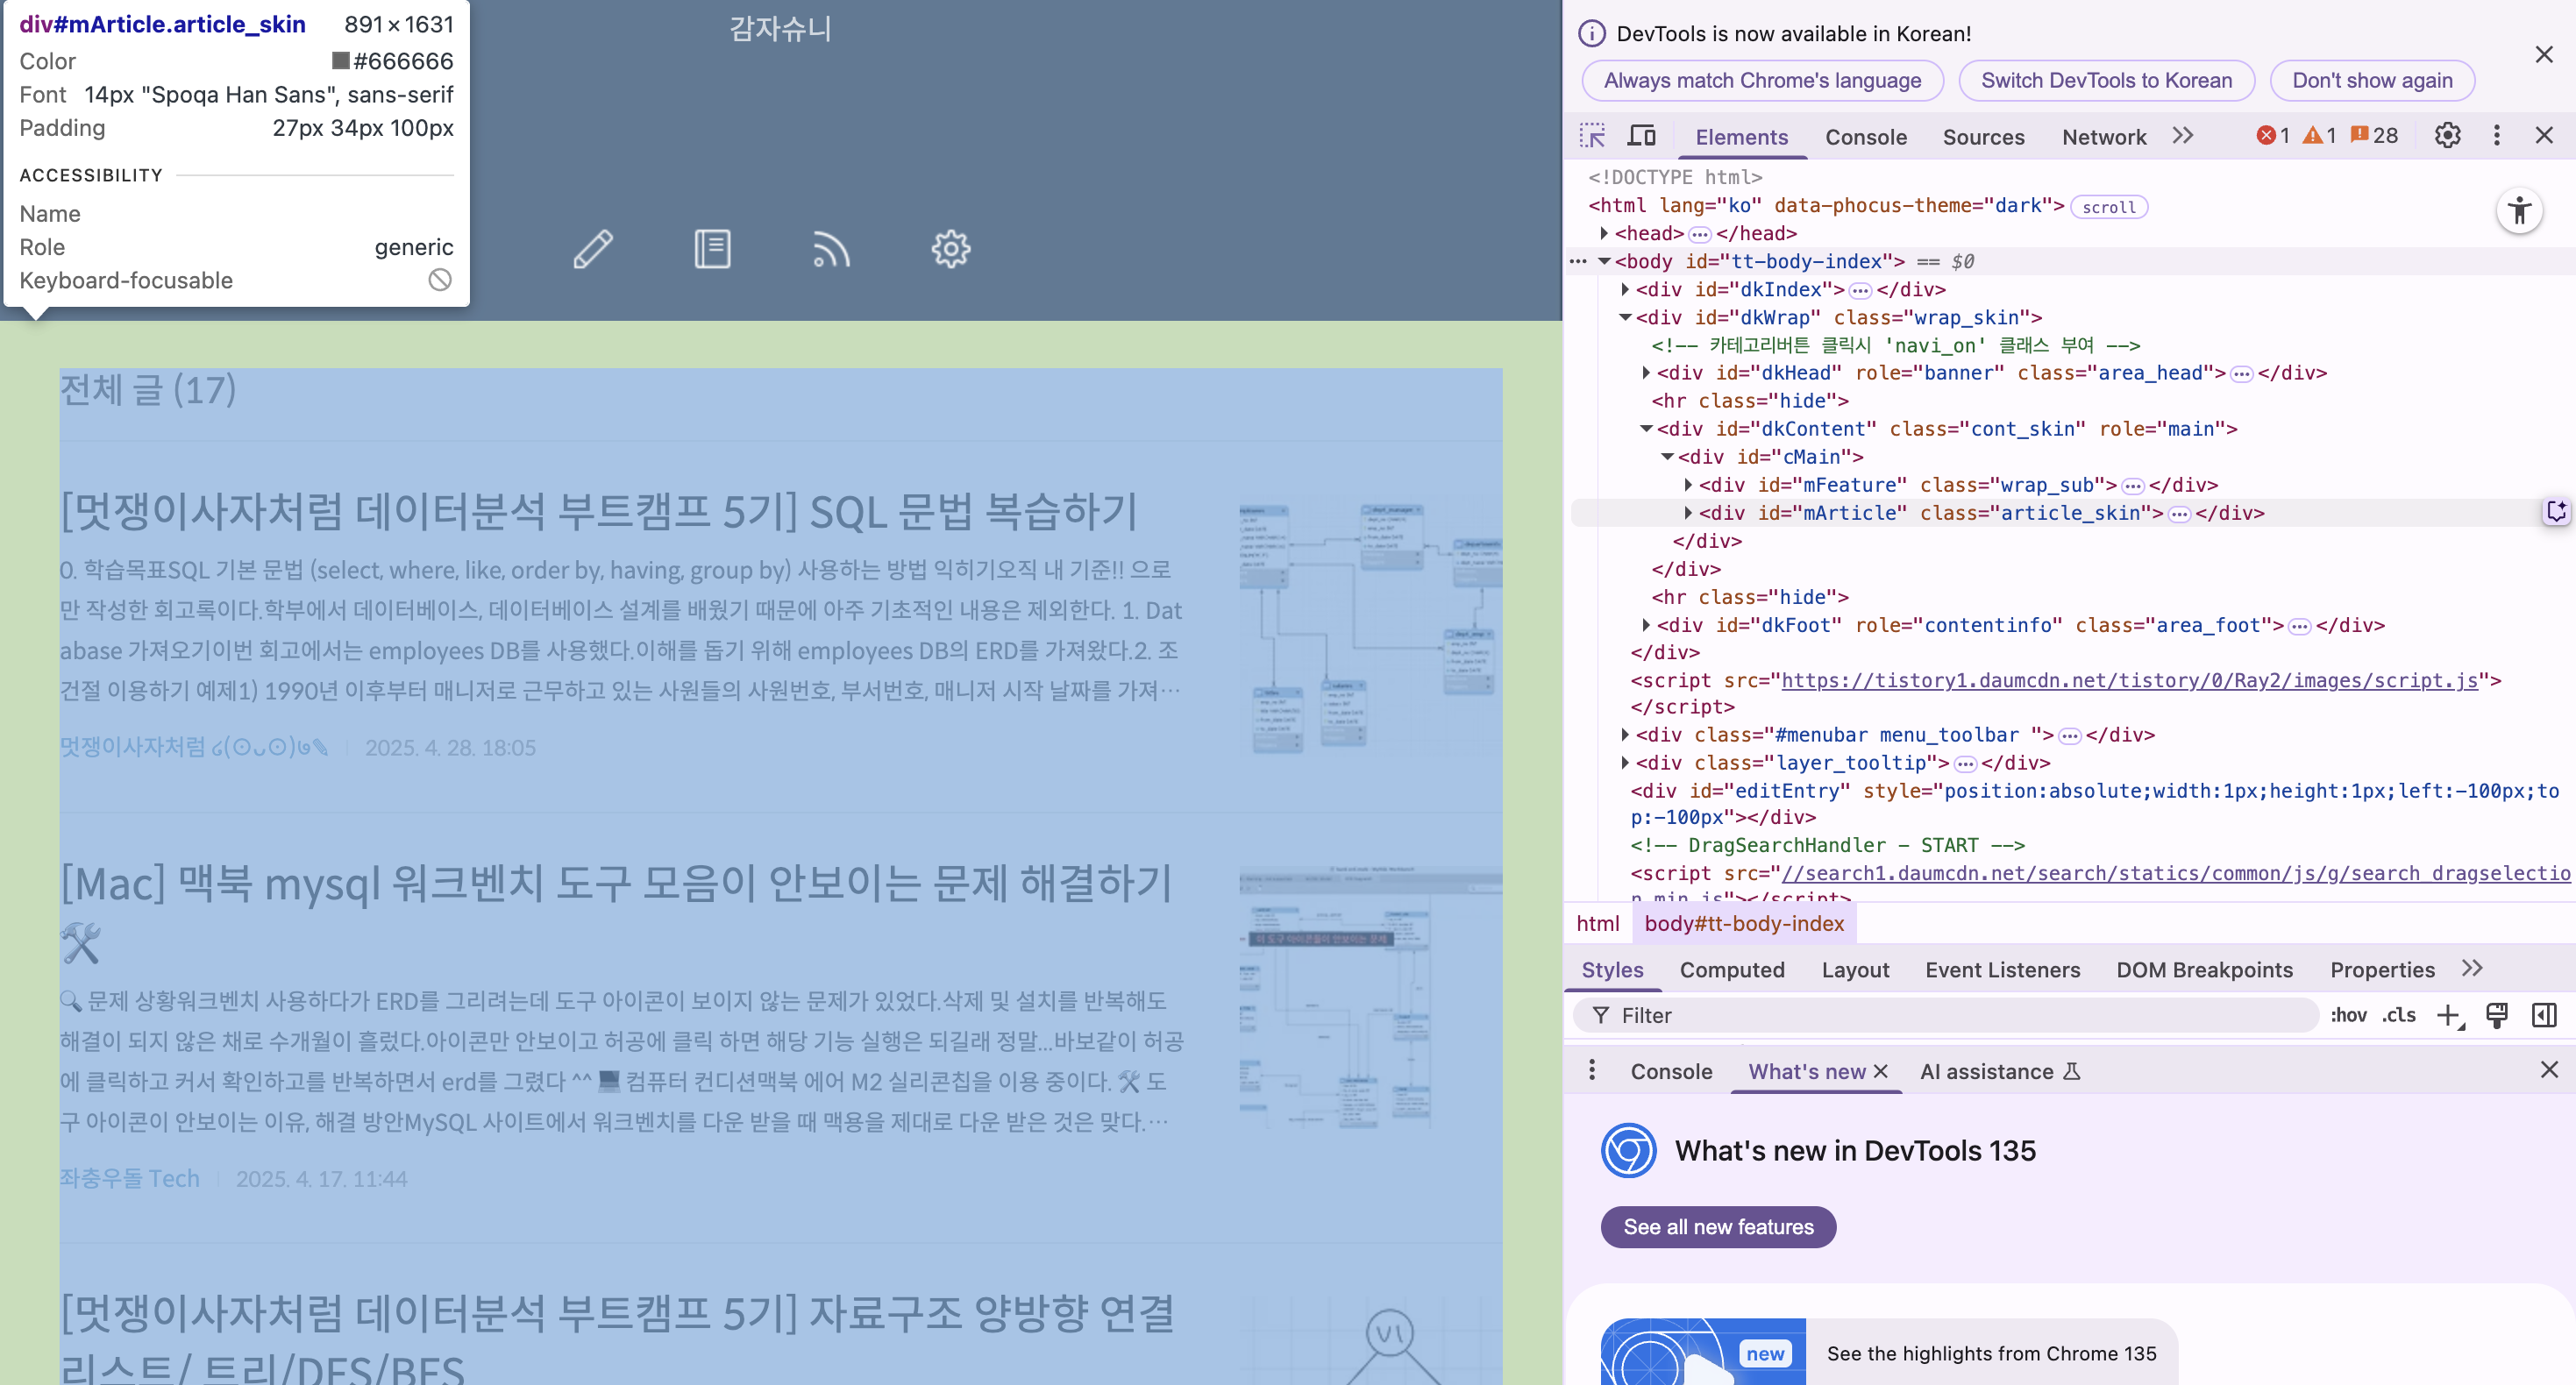Open the AI assistance drawer tab
The image size is (2576, 1385).
[x=2000, y=1072]
